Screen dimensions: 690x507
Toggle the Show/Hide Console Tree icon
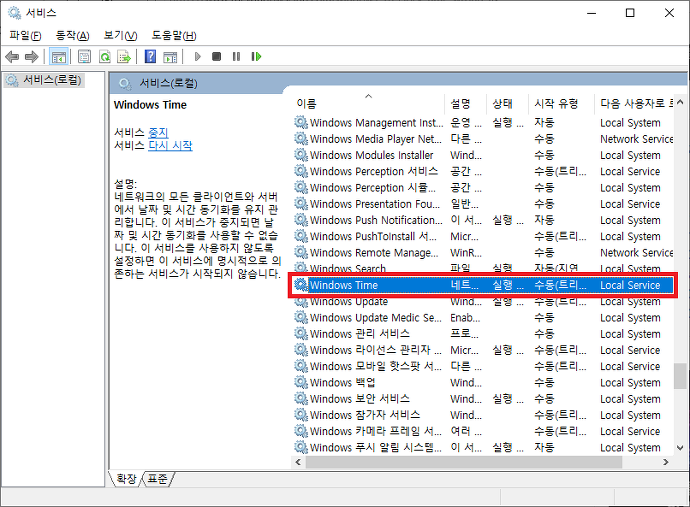click(59, 57)
